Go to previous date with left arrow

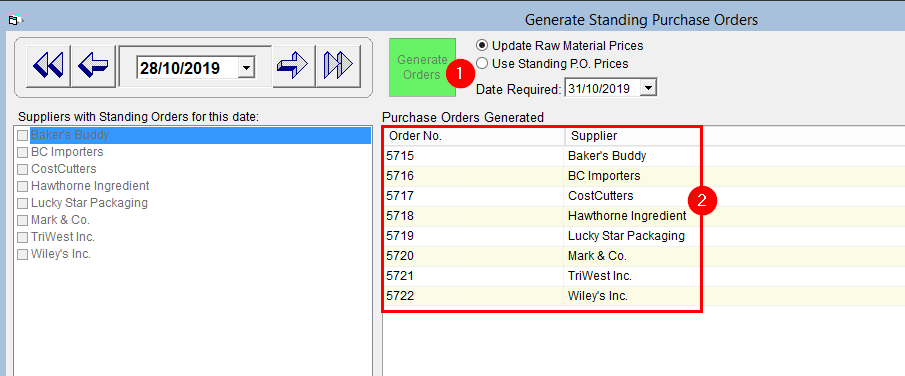tap(92, 65)
